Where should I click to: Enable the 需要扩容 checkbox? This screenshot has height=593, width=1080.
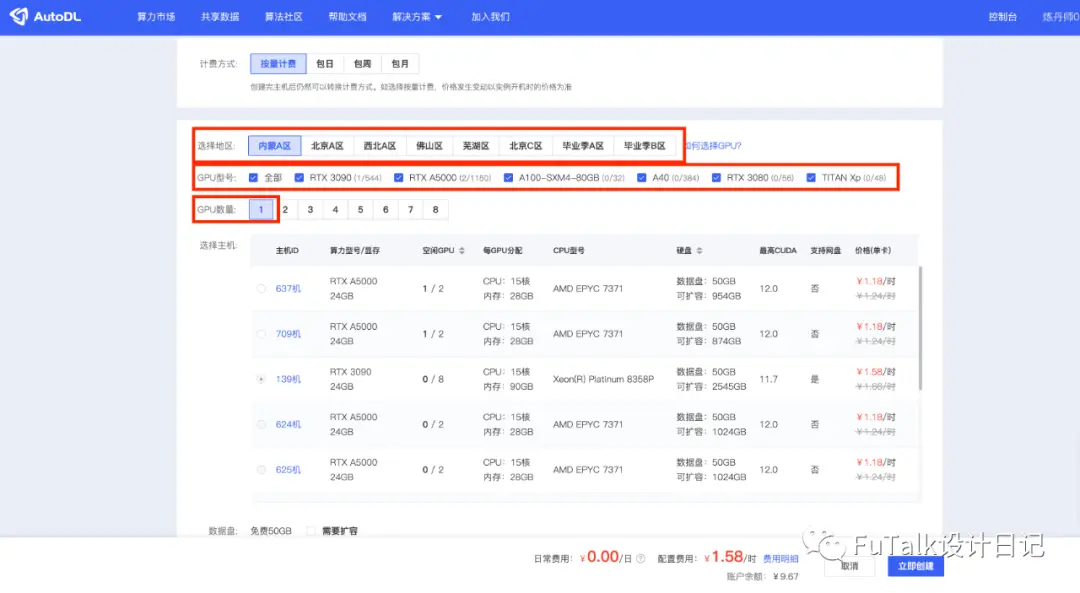coord(311,531)
